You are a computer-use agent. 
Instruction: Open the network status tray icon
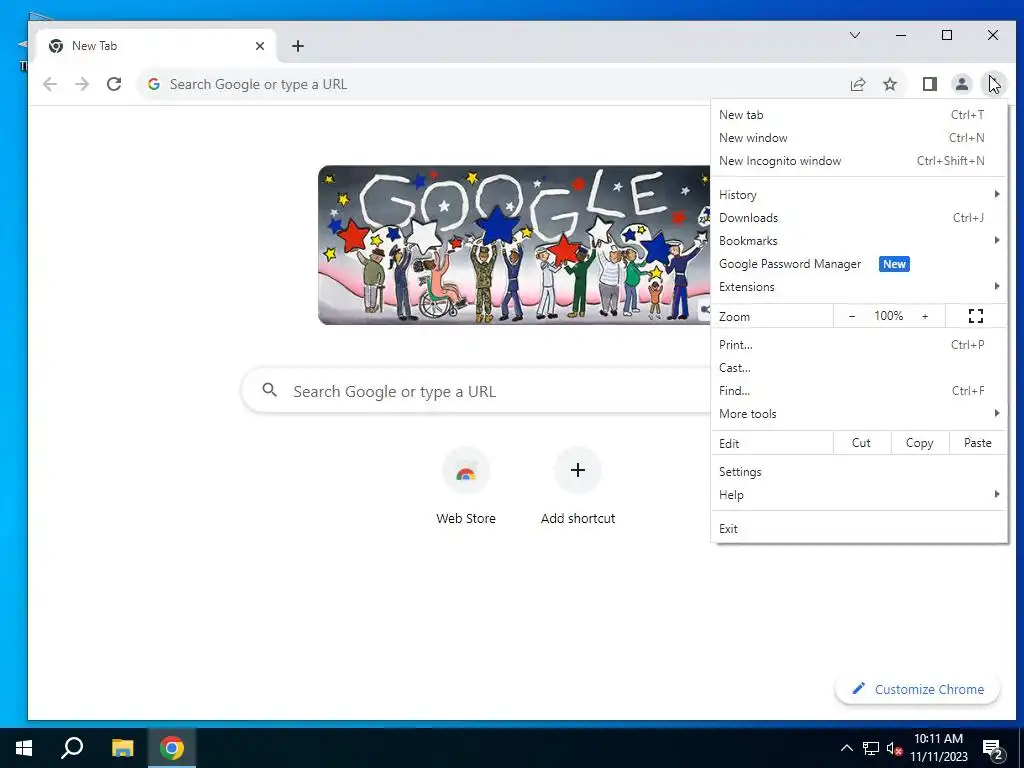871,748
